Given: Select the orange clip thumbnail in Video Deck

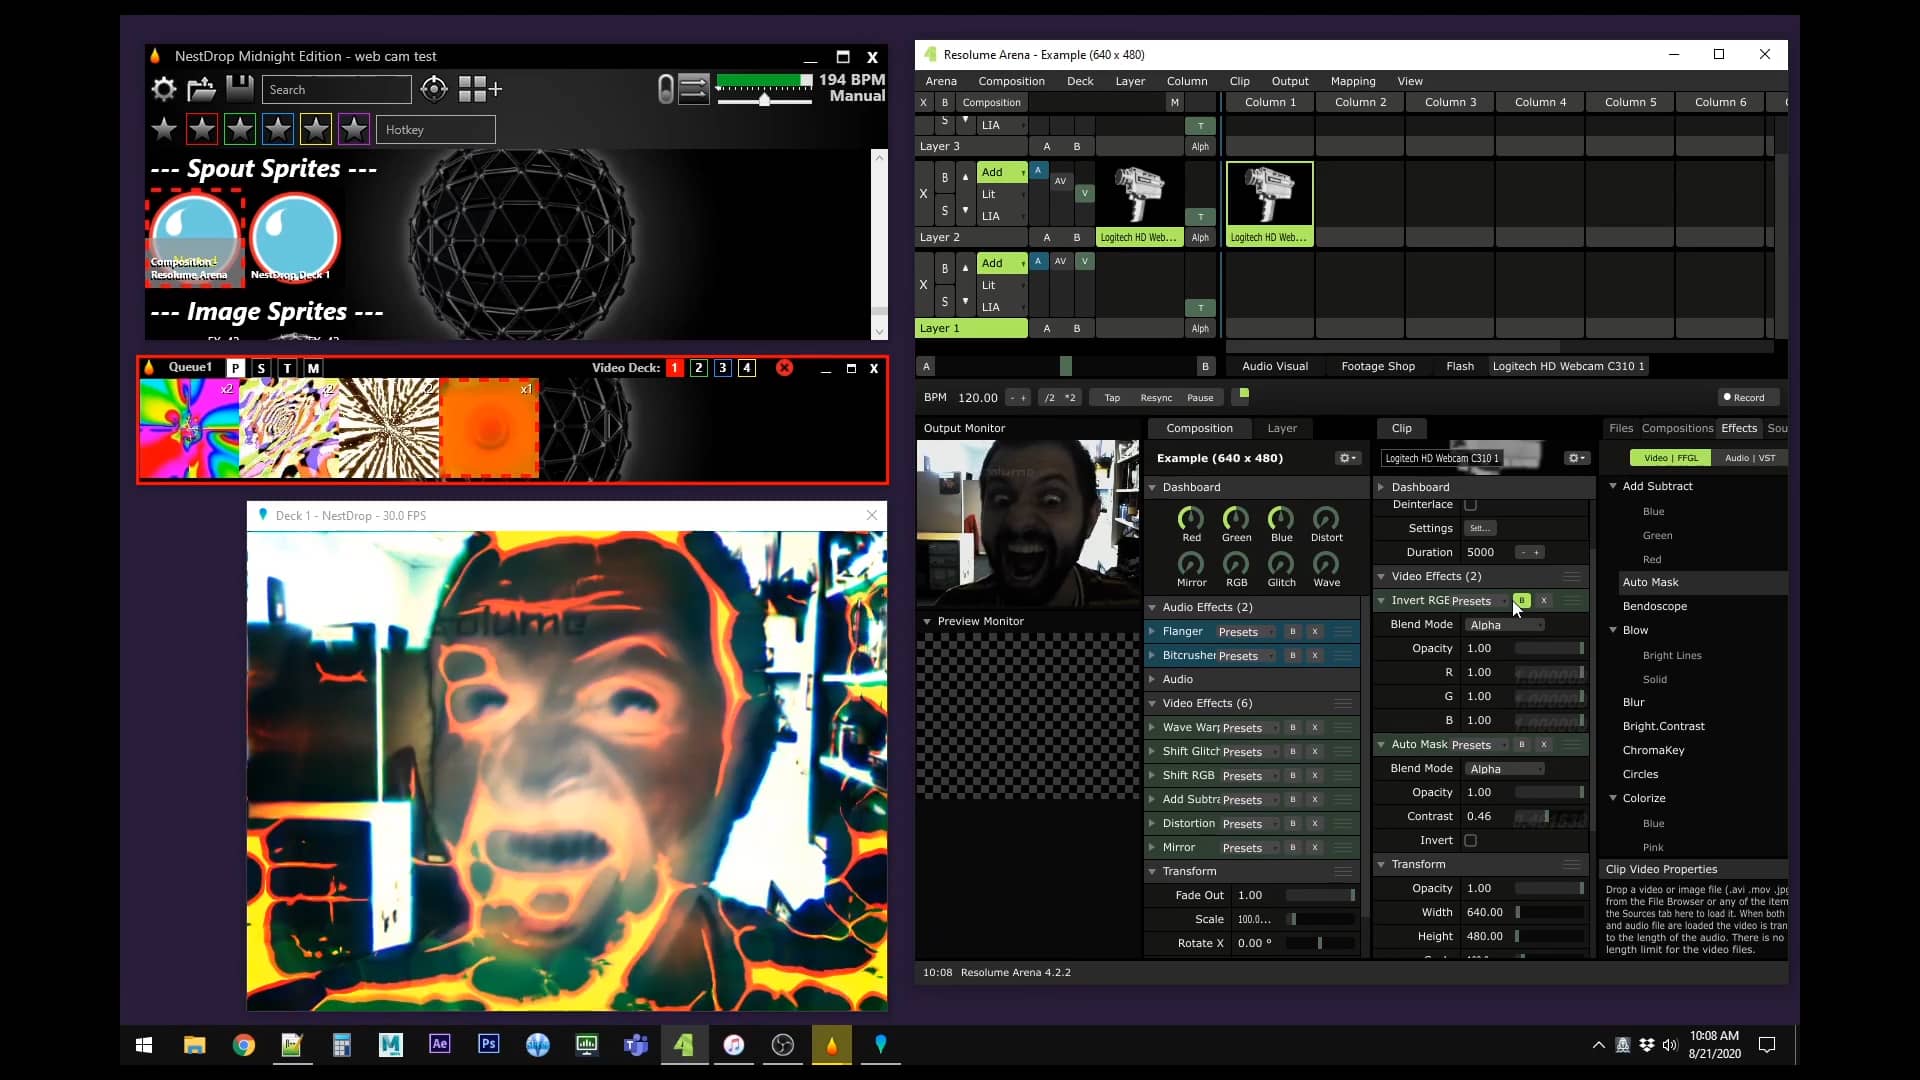Looking at the screenshot, I should tap(489, 428).
